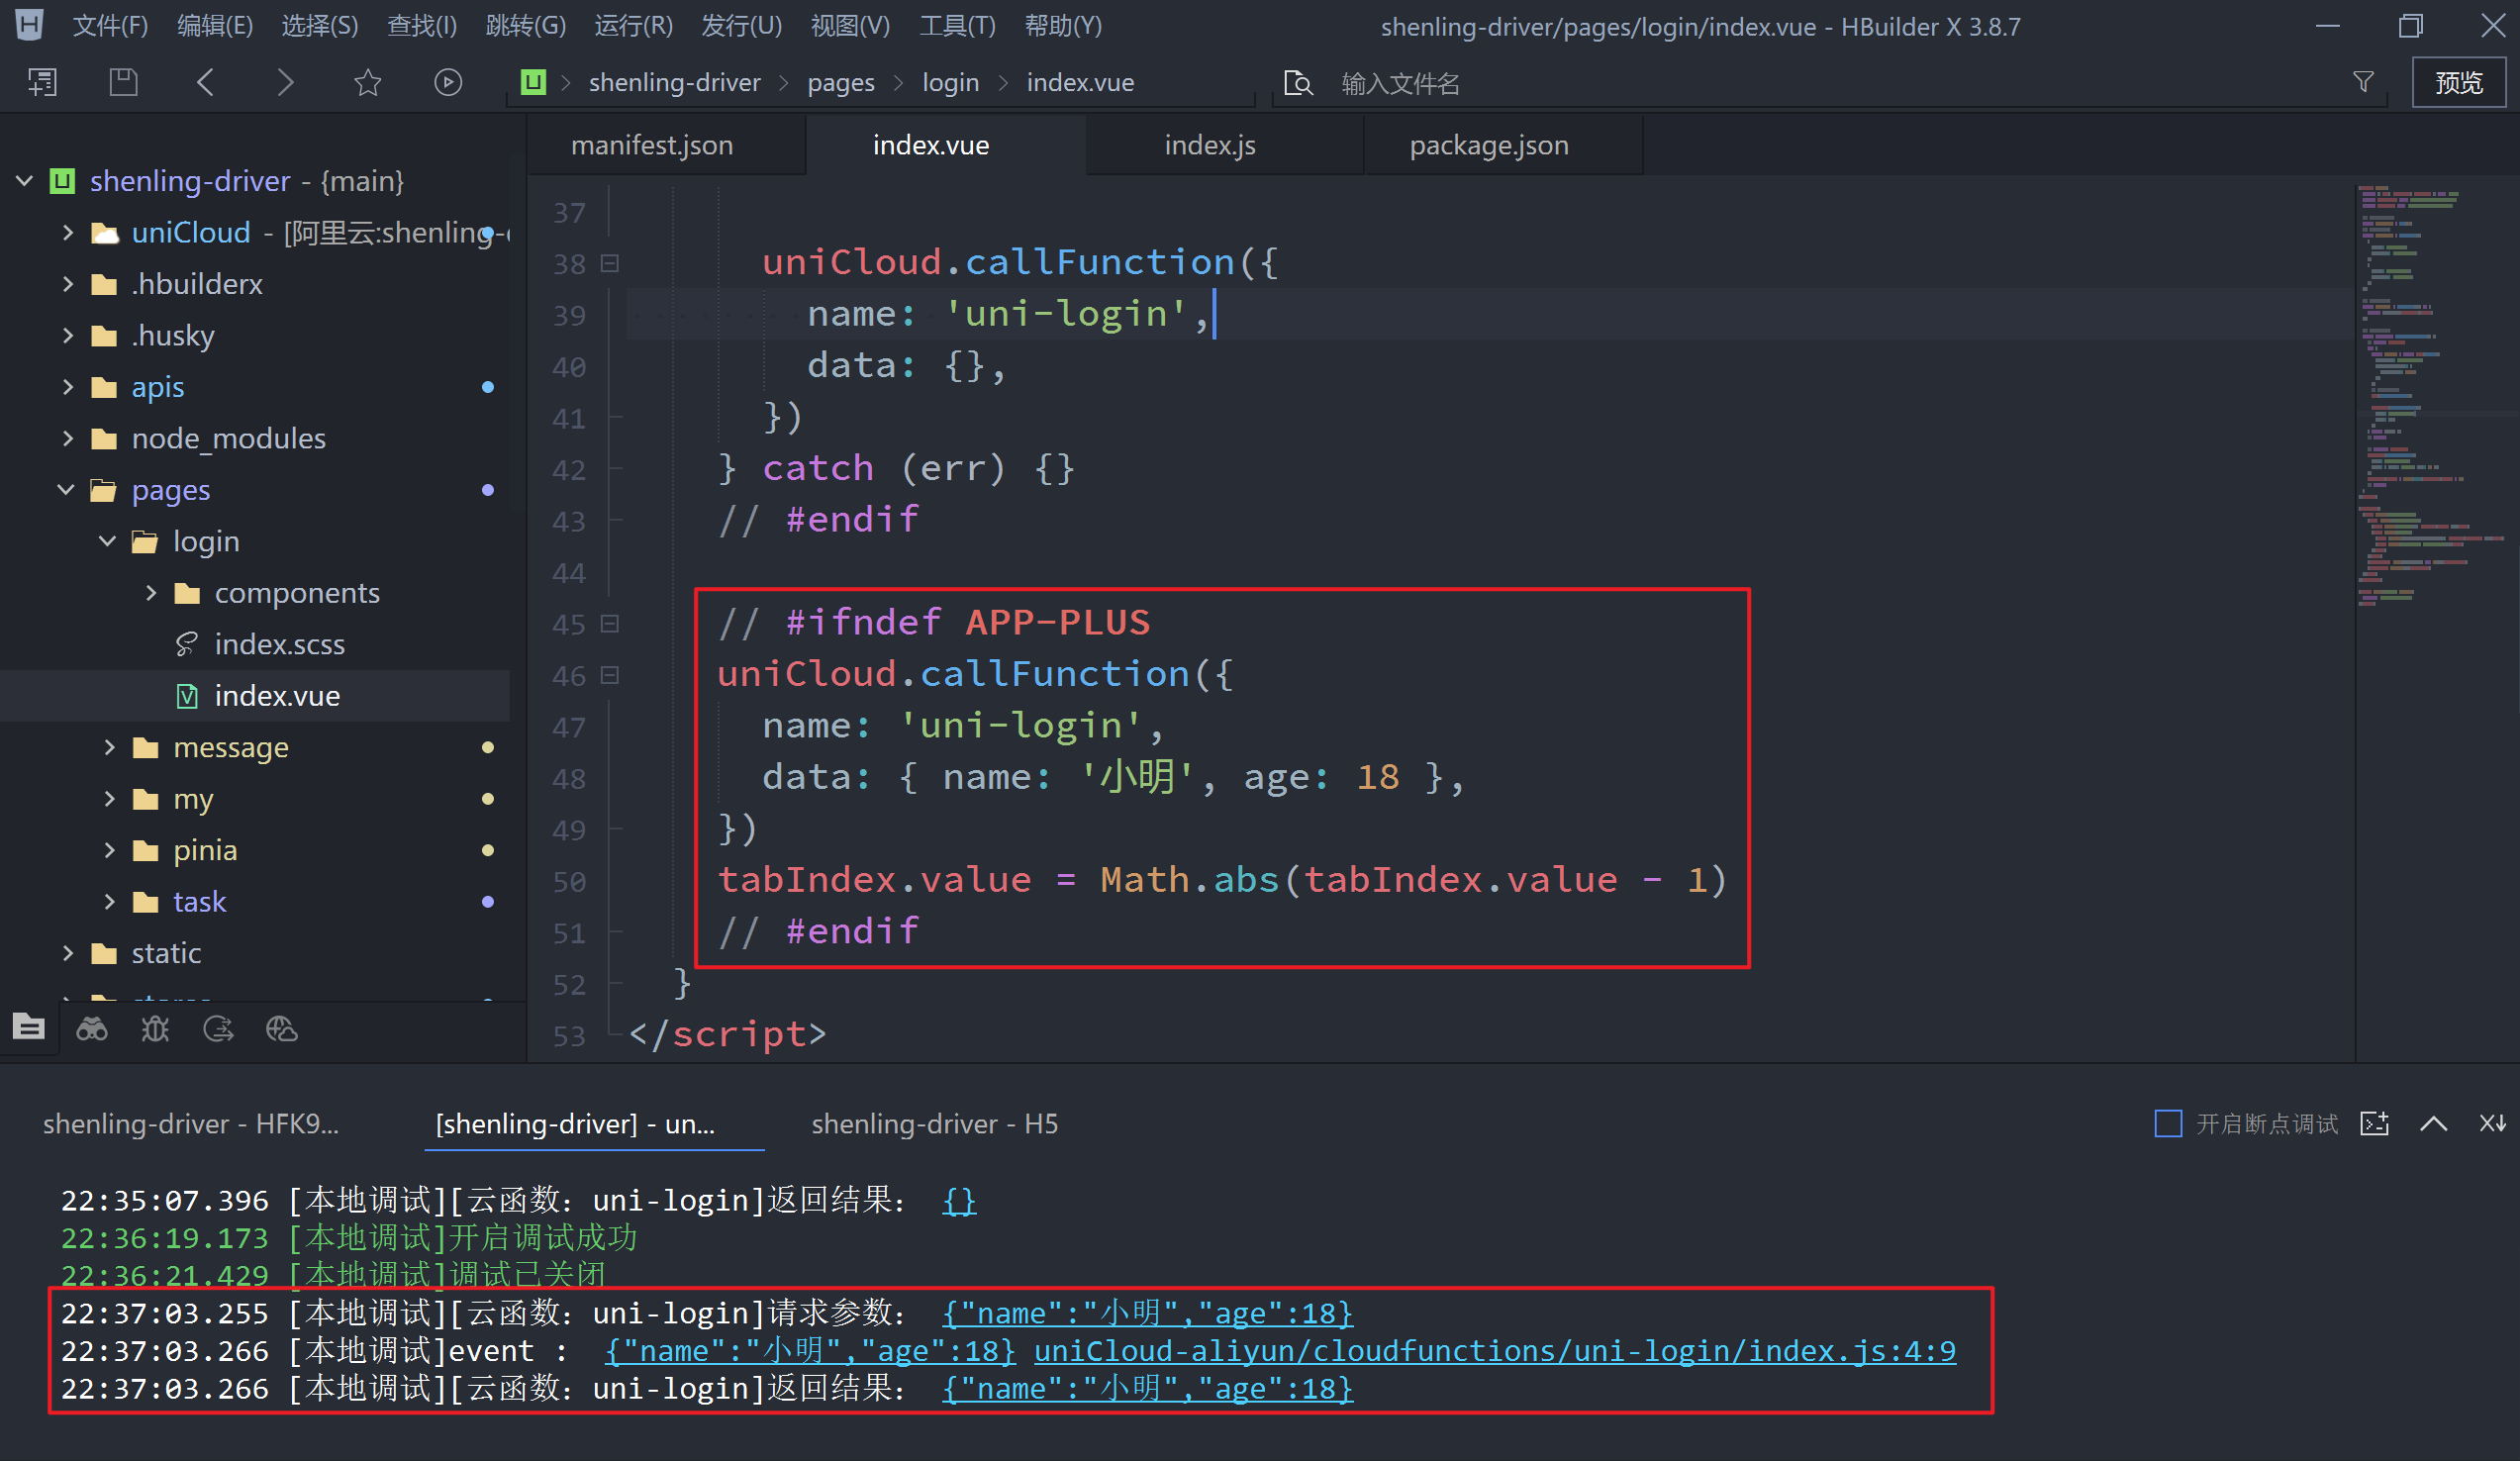Click the filter funnel icon
2520x1461 pixels.
click(x=2363, y=82)
